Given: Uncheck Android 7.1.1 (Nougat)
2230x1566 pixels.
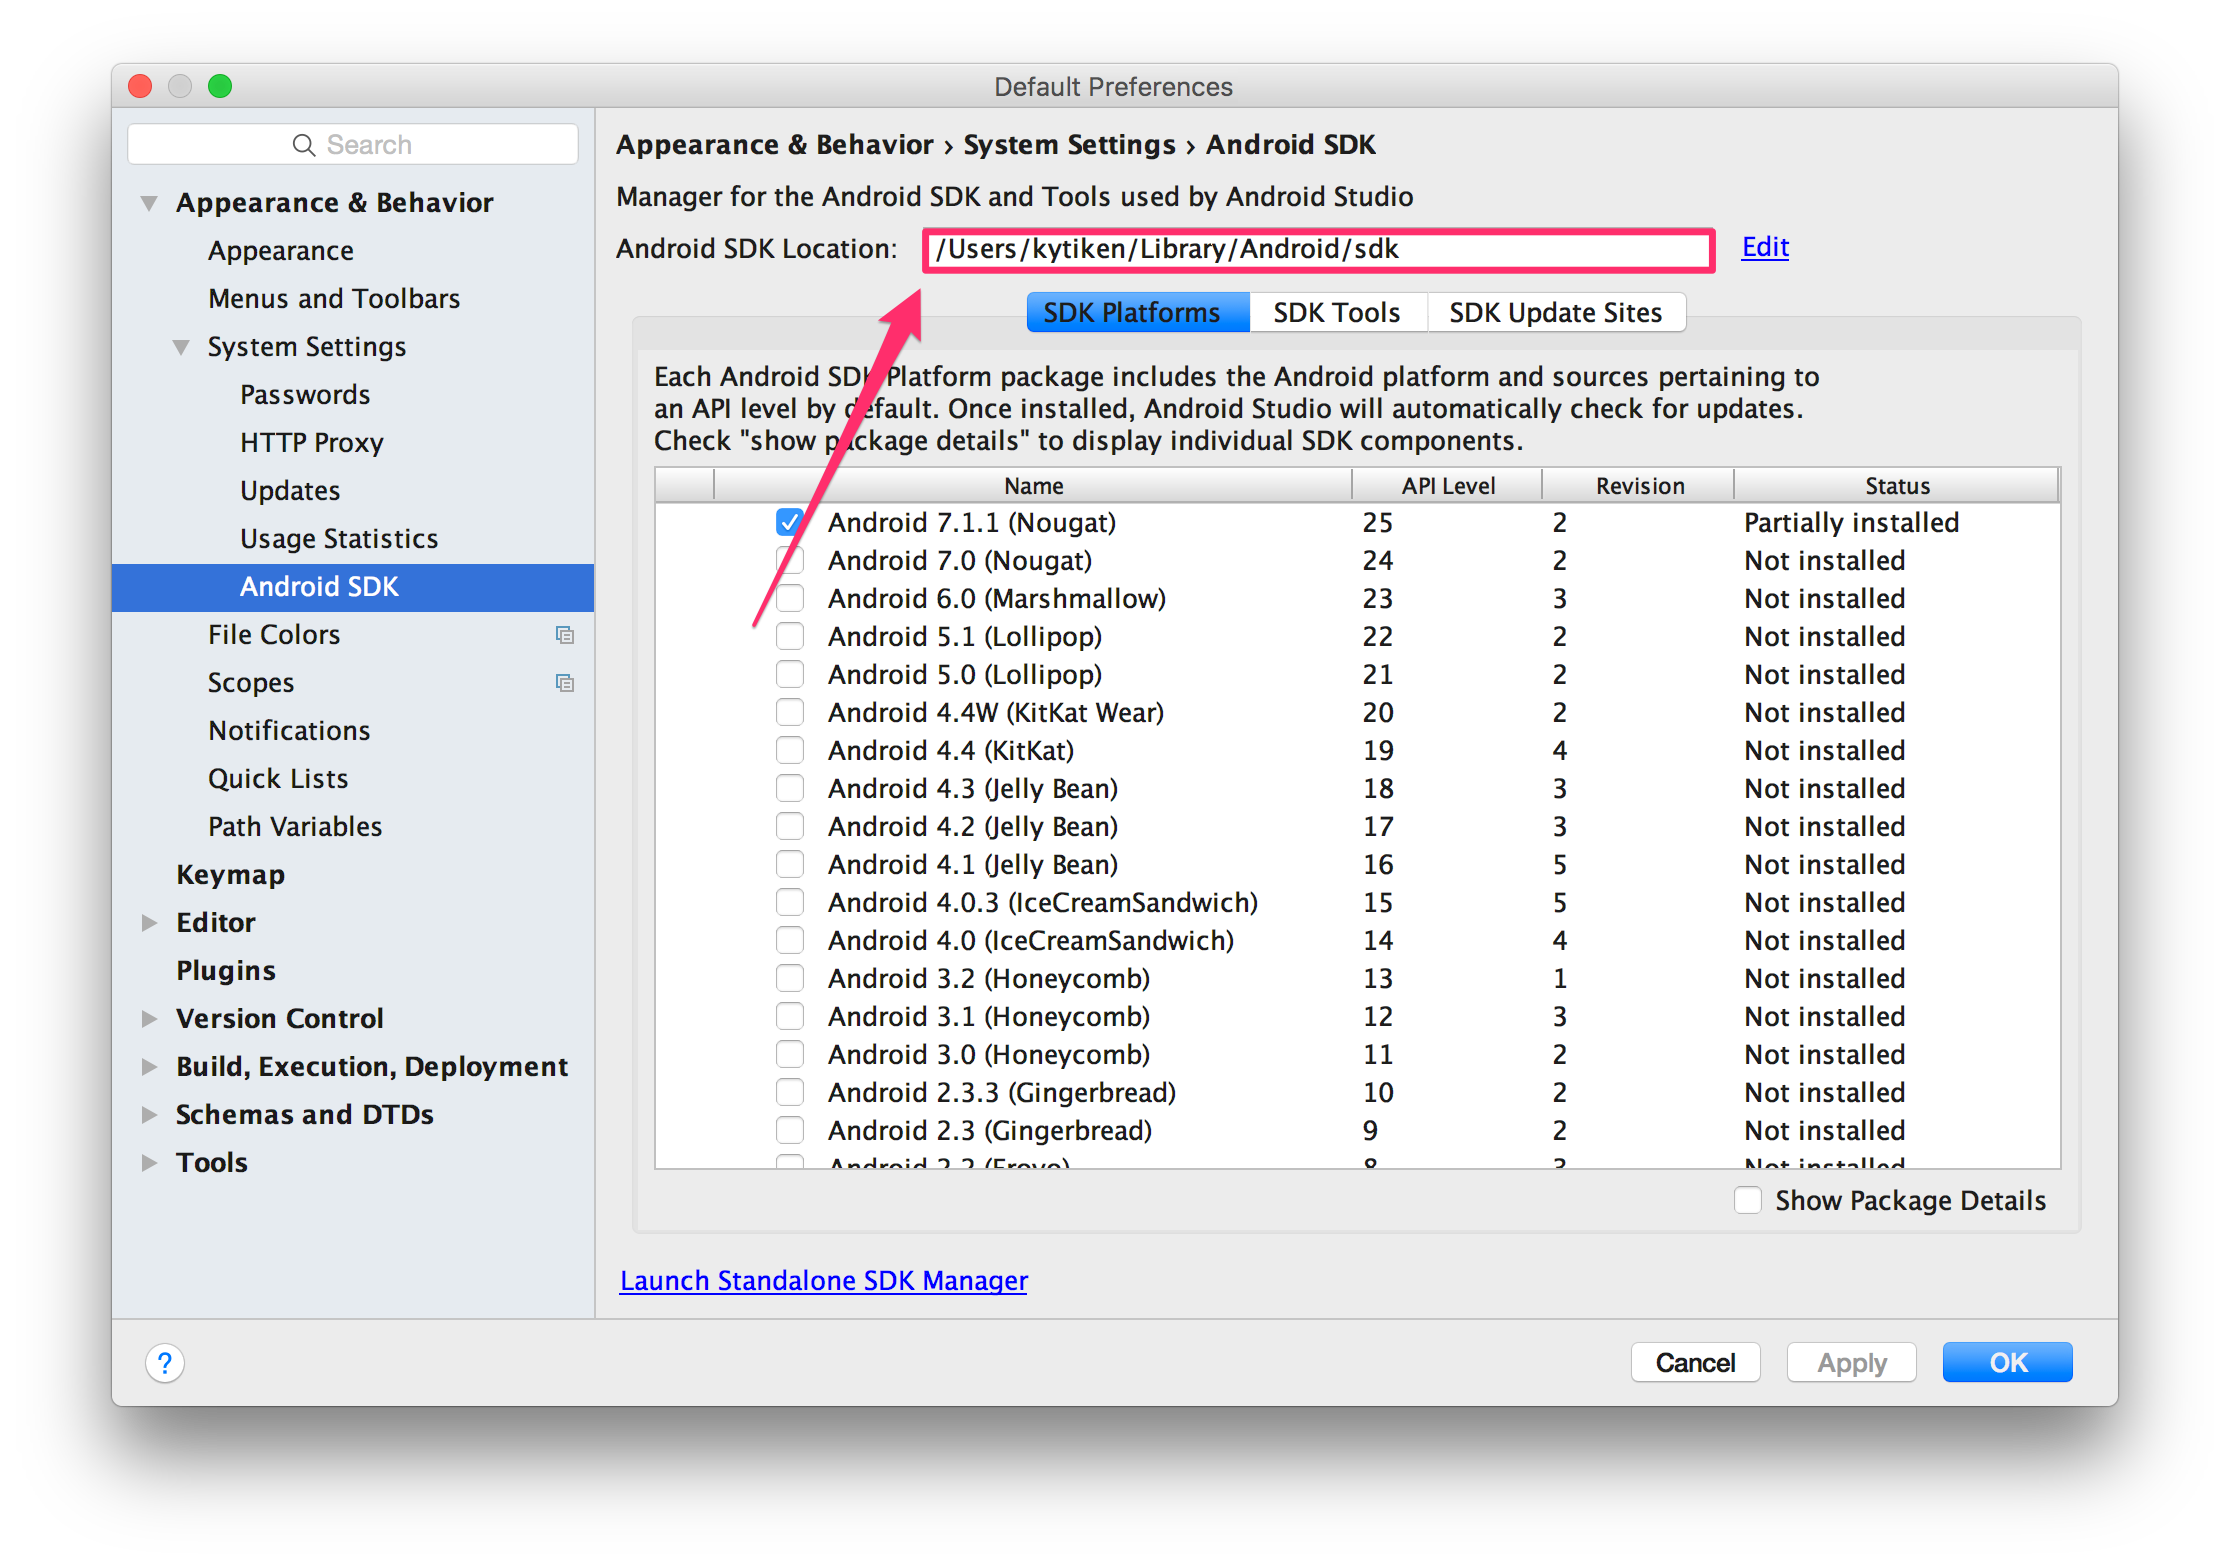Looking at the screenshot, I should pos(790,521).
